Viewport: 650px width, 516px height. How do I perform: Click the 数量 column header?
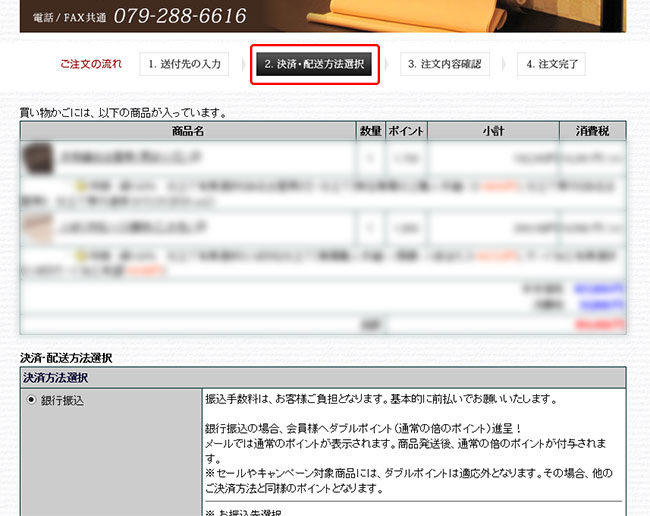coord(370,131)
